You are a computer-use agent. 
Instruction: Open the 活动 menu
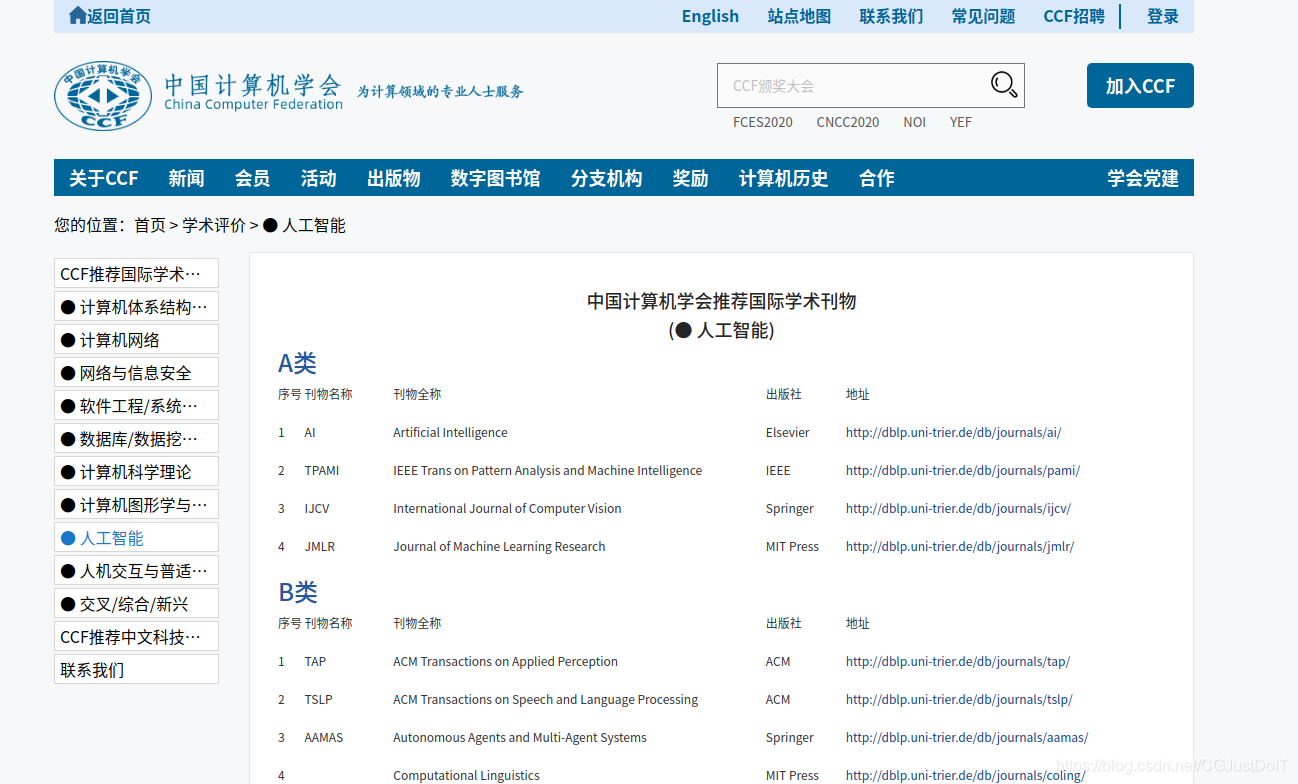tap(318, 178)
